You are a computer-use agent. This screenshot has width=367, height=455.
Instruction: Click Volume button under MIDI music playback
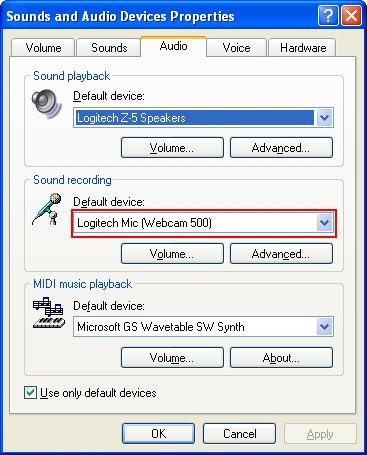pos(172,358)
